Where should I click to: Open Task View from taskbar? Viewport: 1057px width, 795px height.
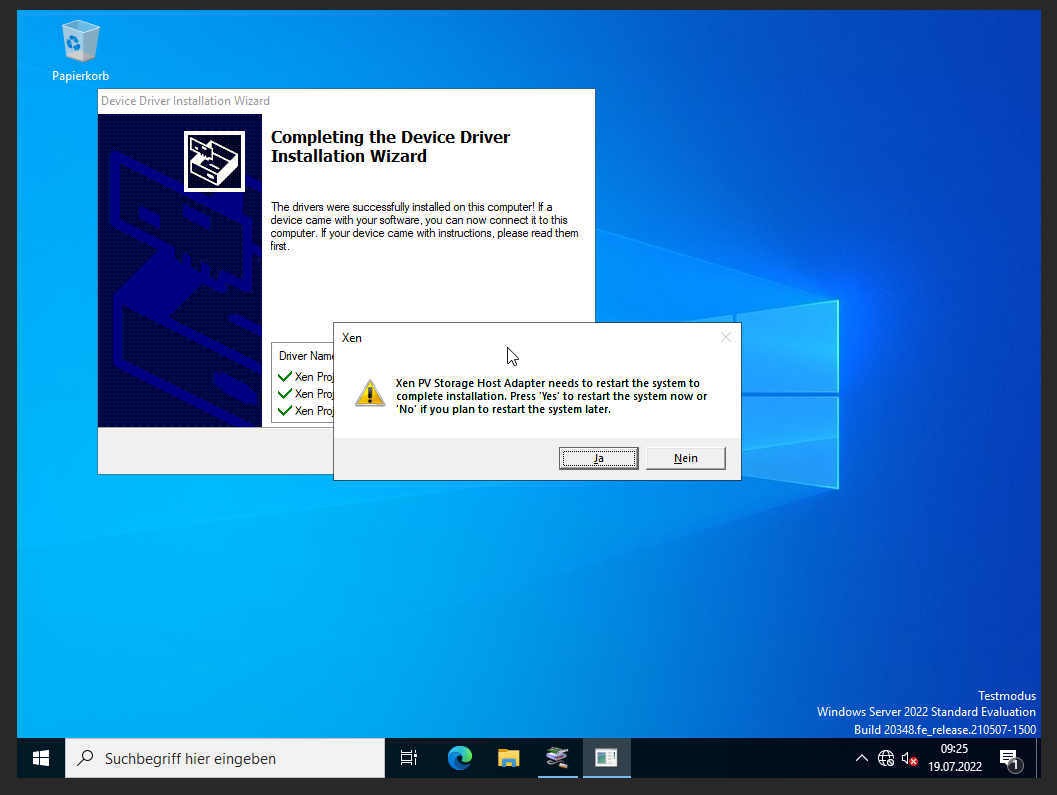point(408,758)
